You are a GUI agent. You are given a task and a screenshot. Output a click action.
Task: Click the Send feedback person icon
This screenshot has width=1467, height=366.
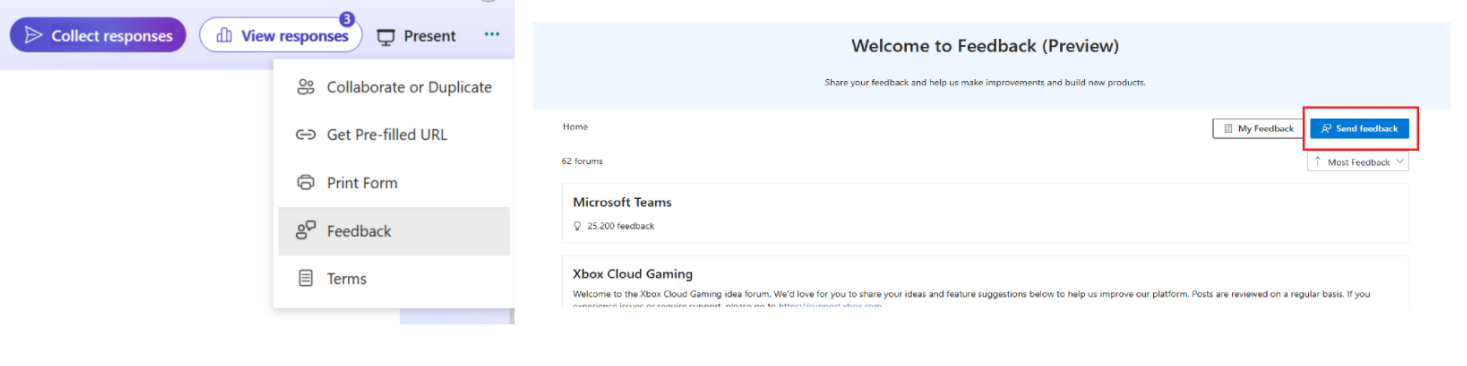tap(1326, 129)
